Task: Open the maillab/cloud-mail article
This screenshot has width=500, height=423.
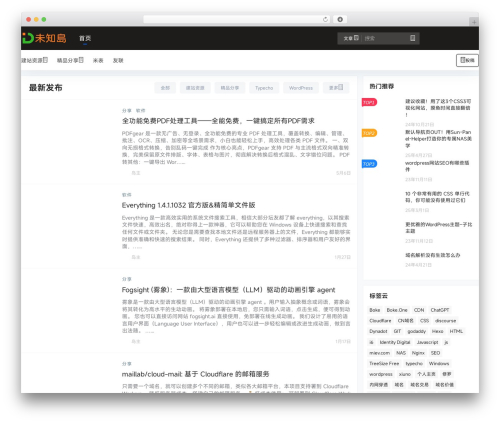Action: click(195, 374)
